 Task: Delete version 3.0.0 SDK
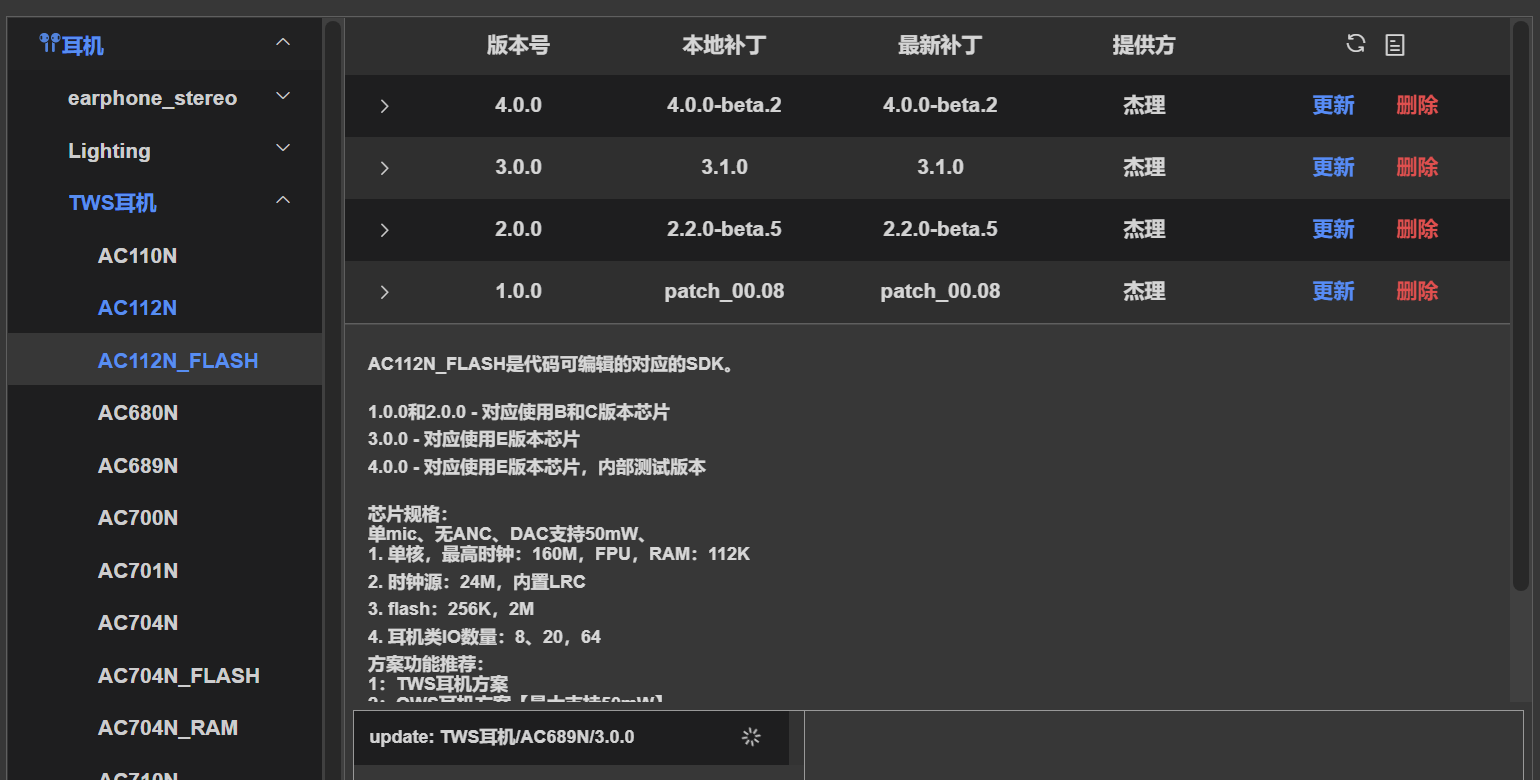coord(1417,167)
